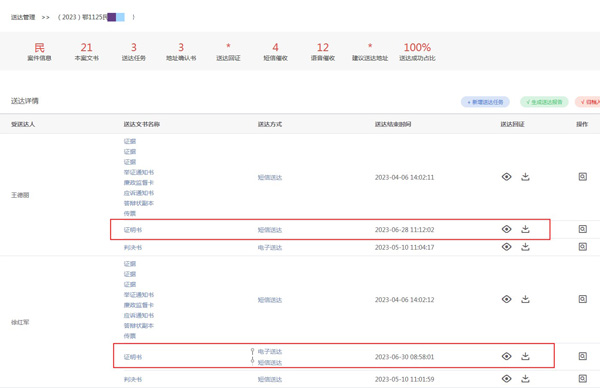Select recipient name 徐红军
Screen dimensions: 600x388
coord(20,322)
